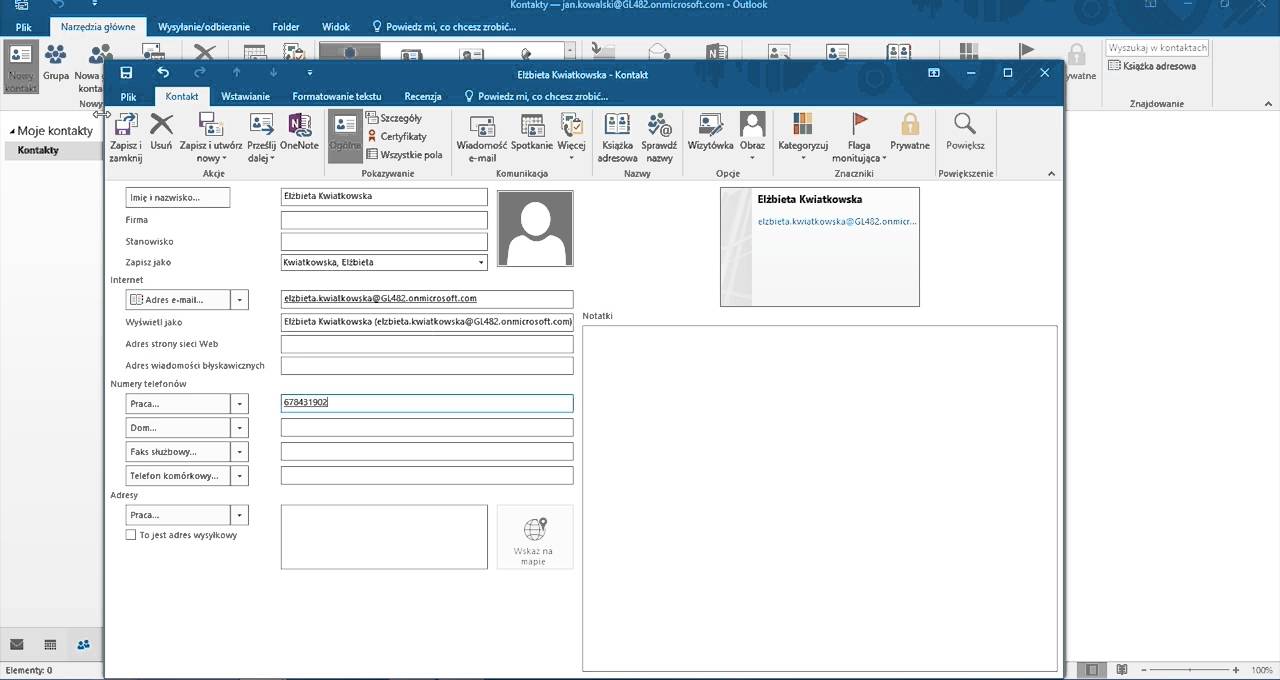Select the Kontakt ribbon tab

(182, 97)
